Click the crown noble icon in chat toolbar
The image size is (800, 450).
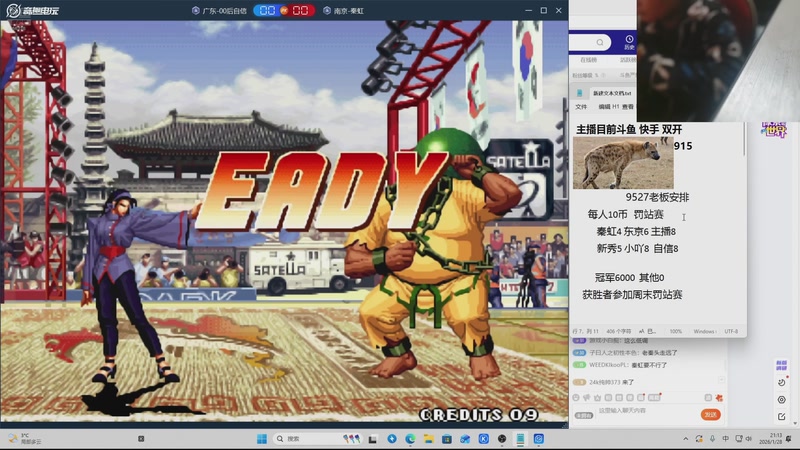point(597,397)
